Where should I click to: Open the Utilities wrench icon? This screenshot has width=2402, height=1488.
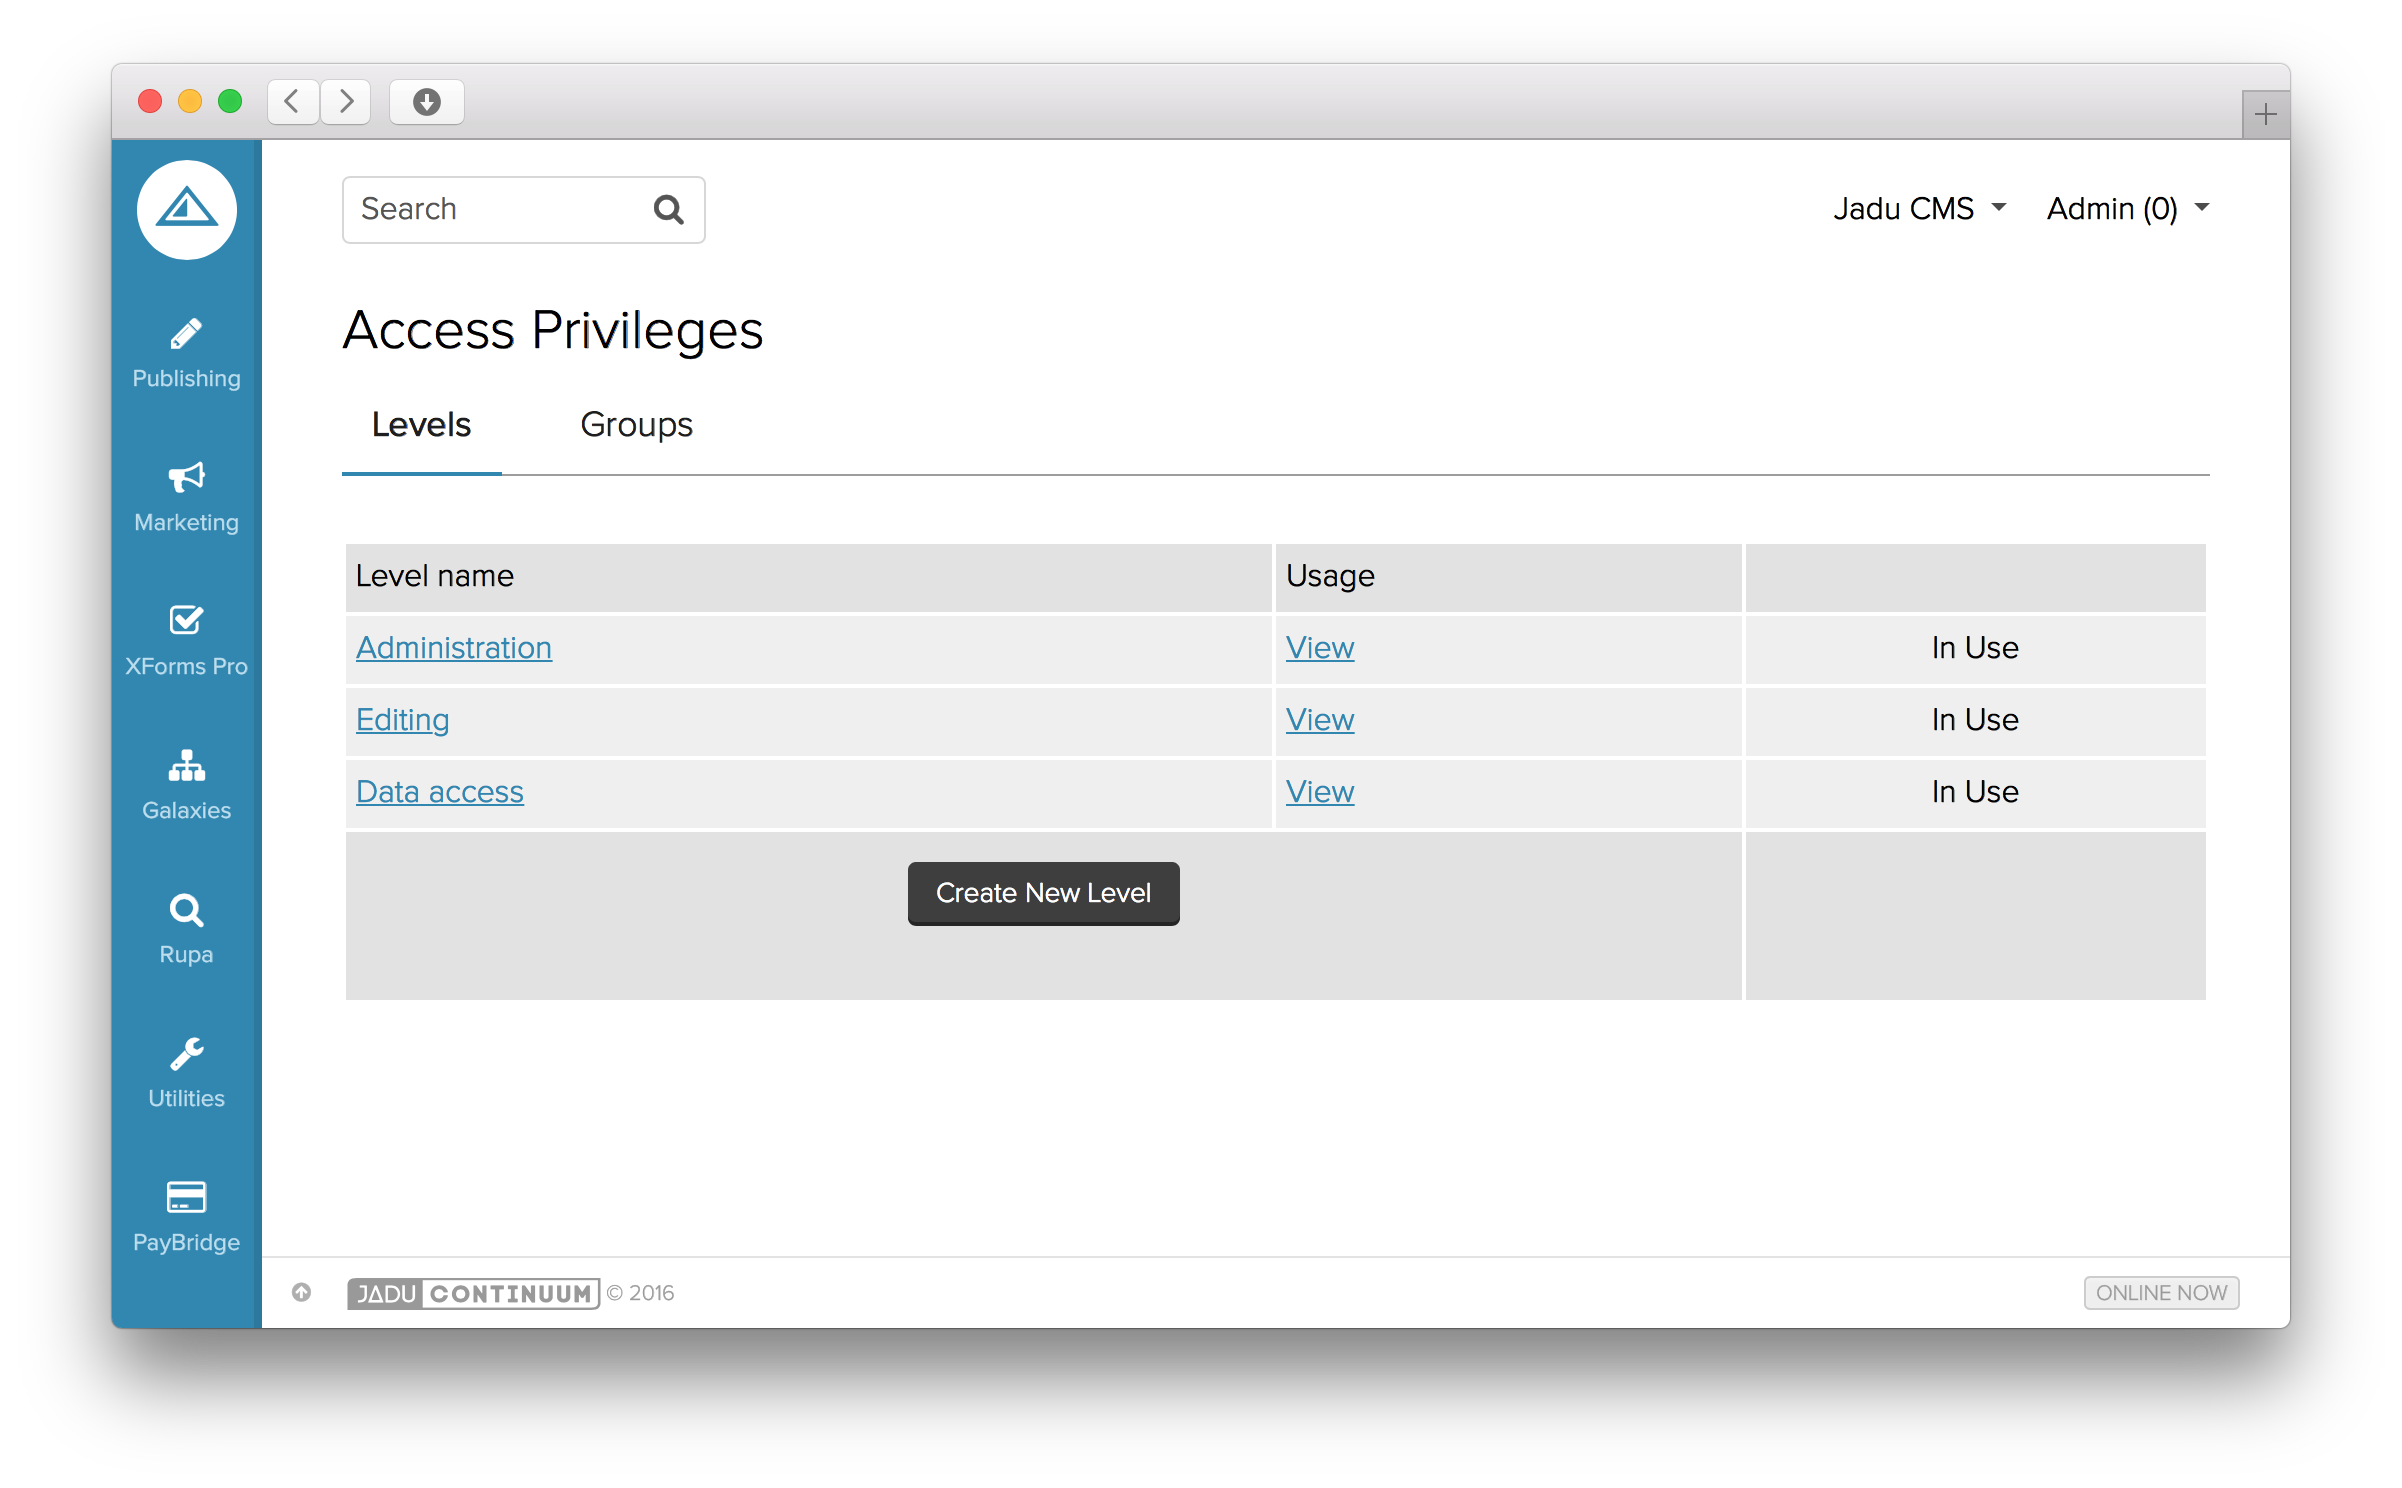[x=186, y=1054]
